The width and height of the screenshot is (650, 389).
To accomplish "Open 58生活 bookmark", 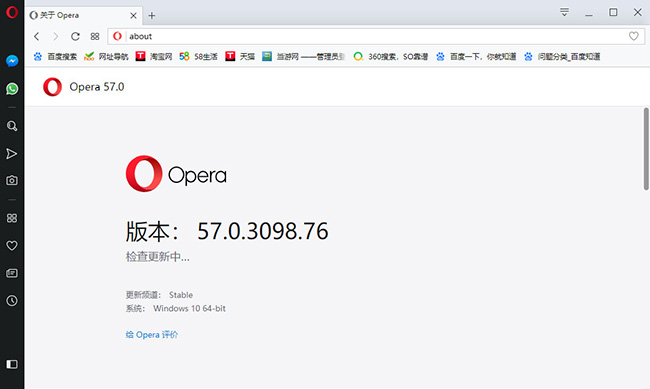I will pos(199,56).
